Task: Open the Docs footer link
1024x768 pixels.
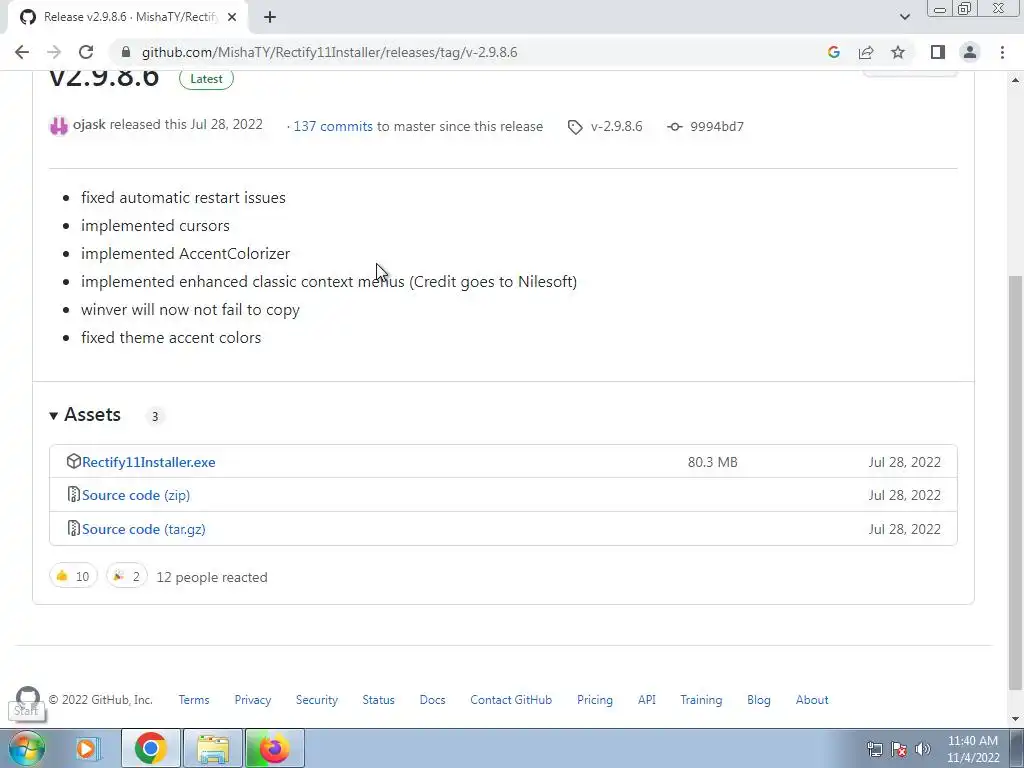Action: pyautogui.click(x=432, y=699)
